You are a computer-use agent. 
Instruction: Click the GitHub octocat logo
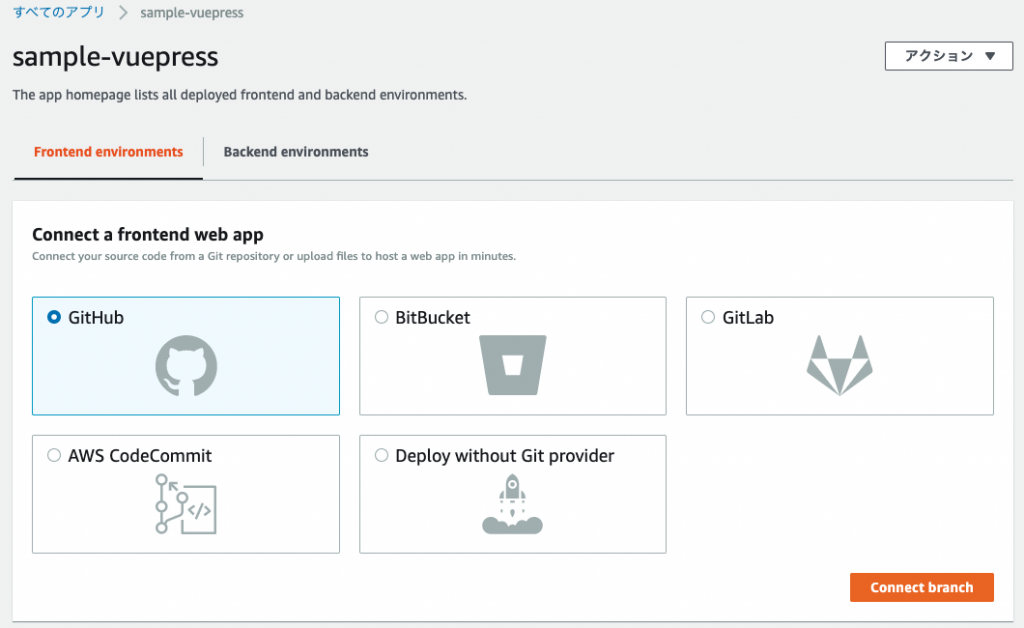click(x=186, y=366)
